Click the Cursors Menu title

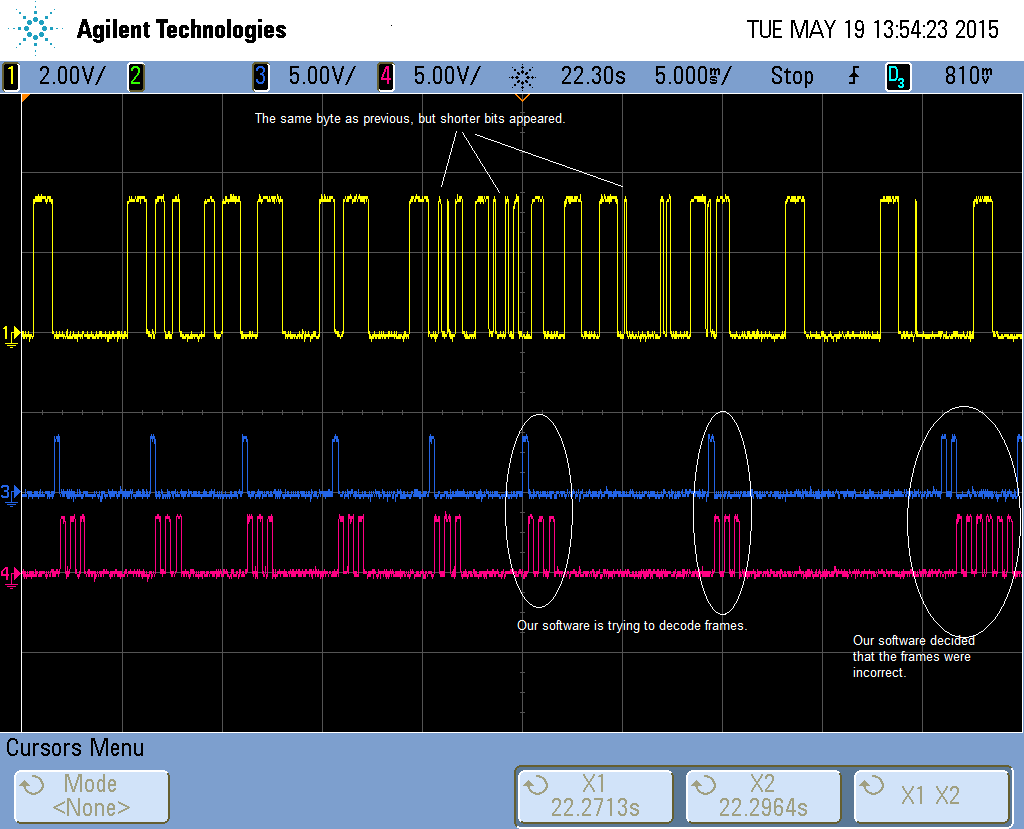tap(75, 747)
